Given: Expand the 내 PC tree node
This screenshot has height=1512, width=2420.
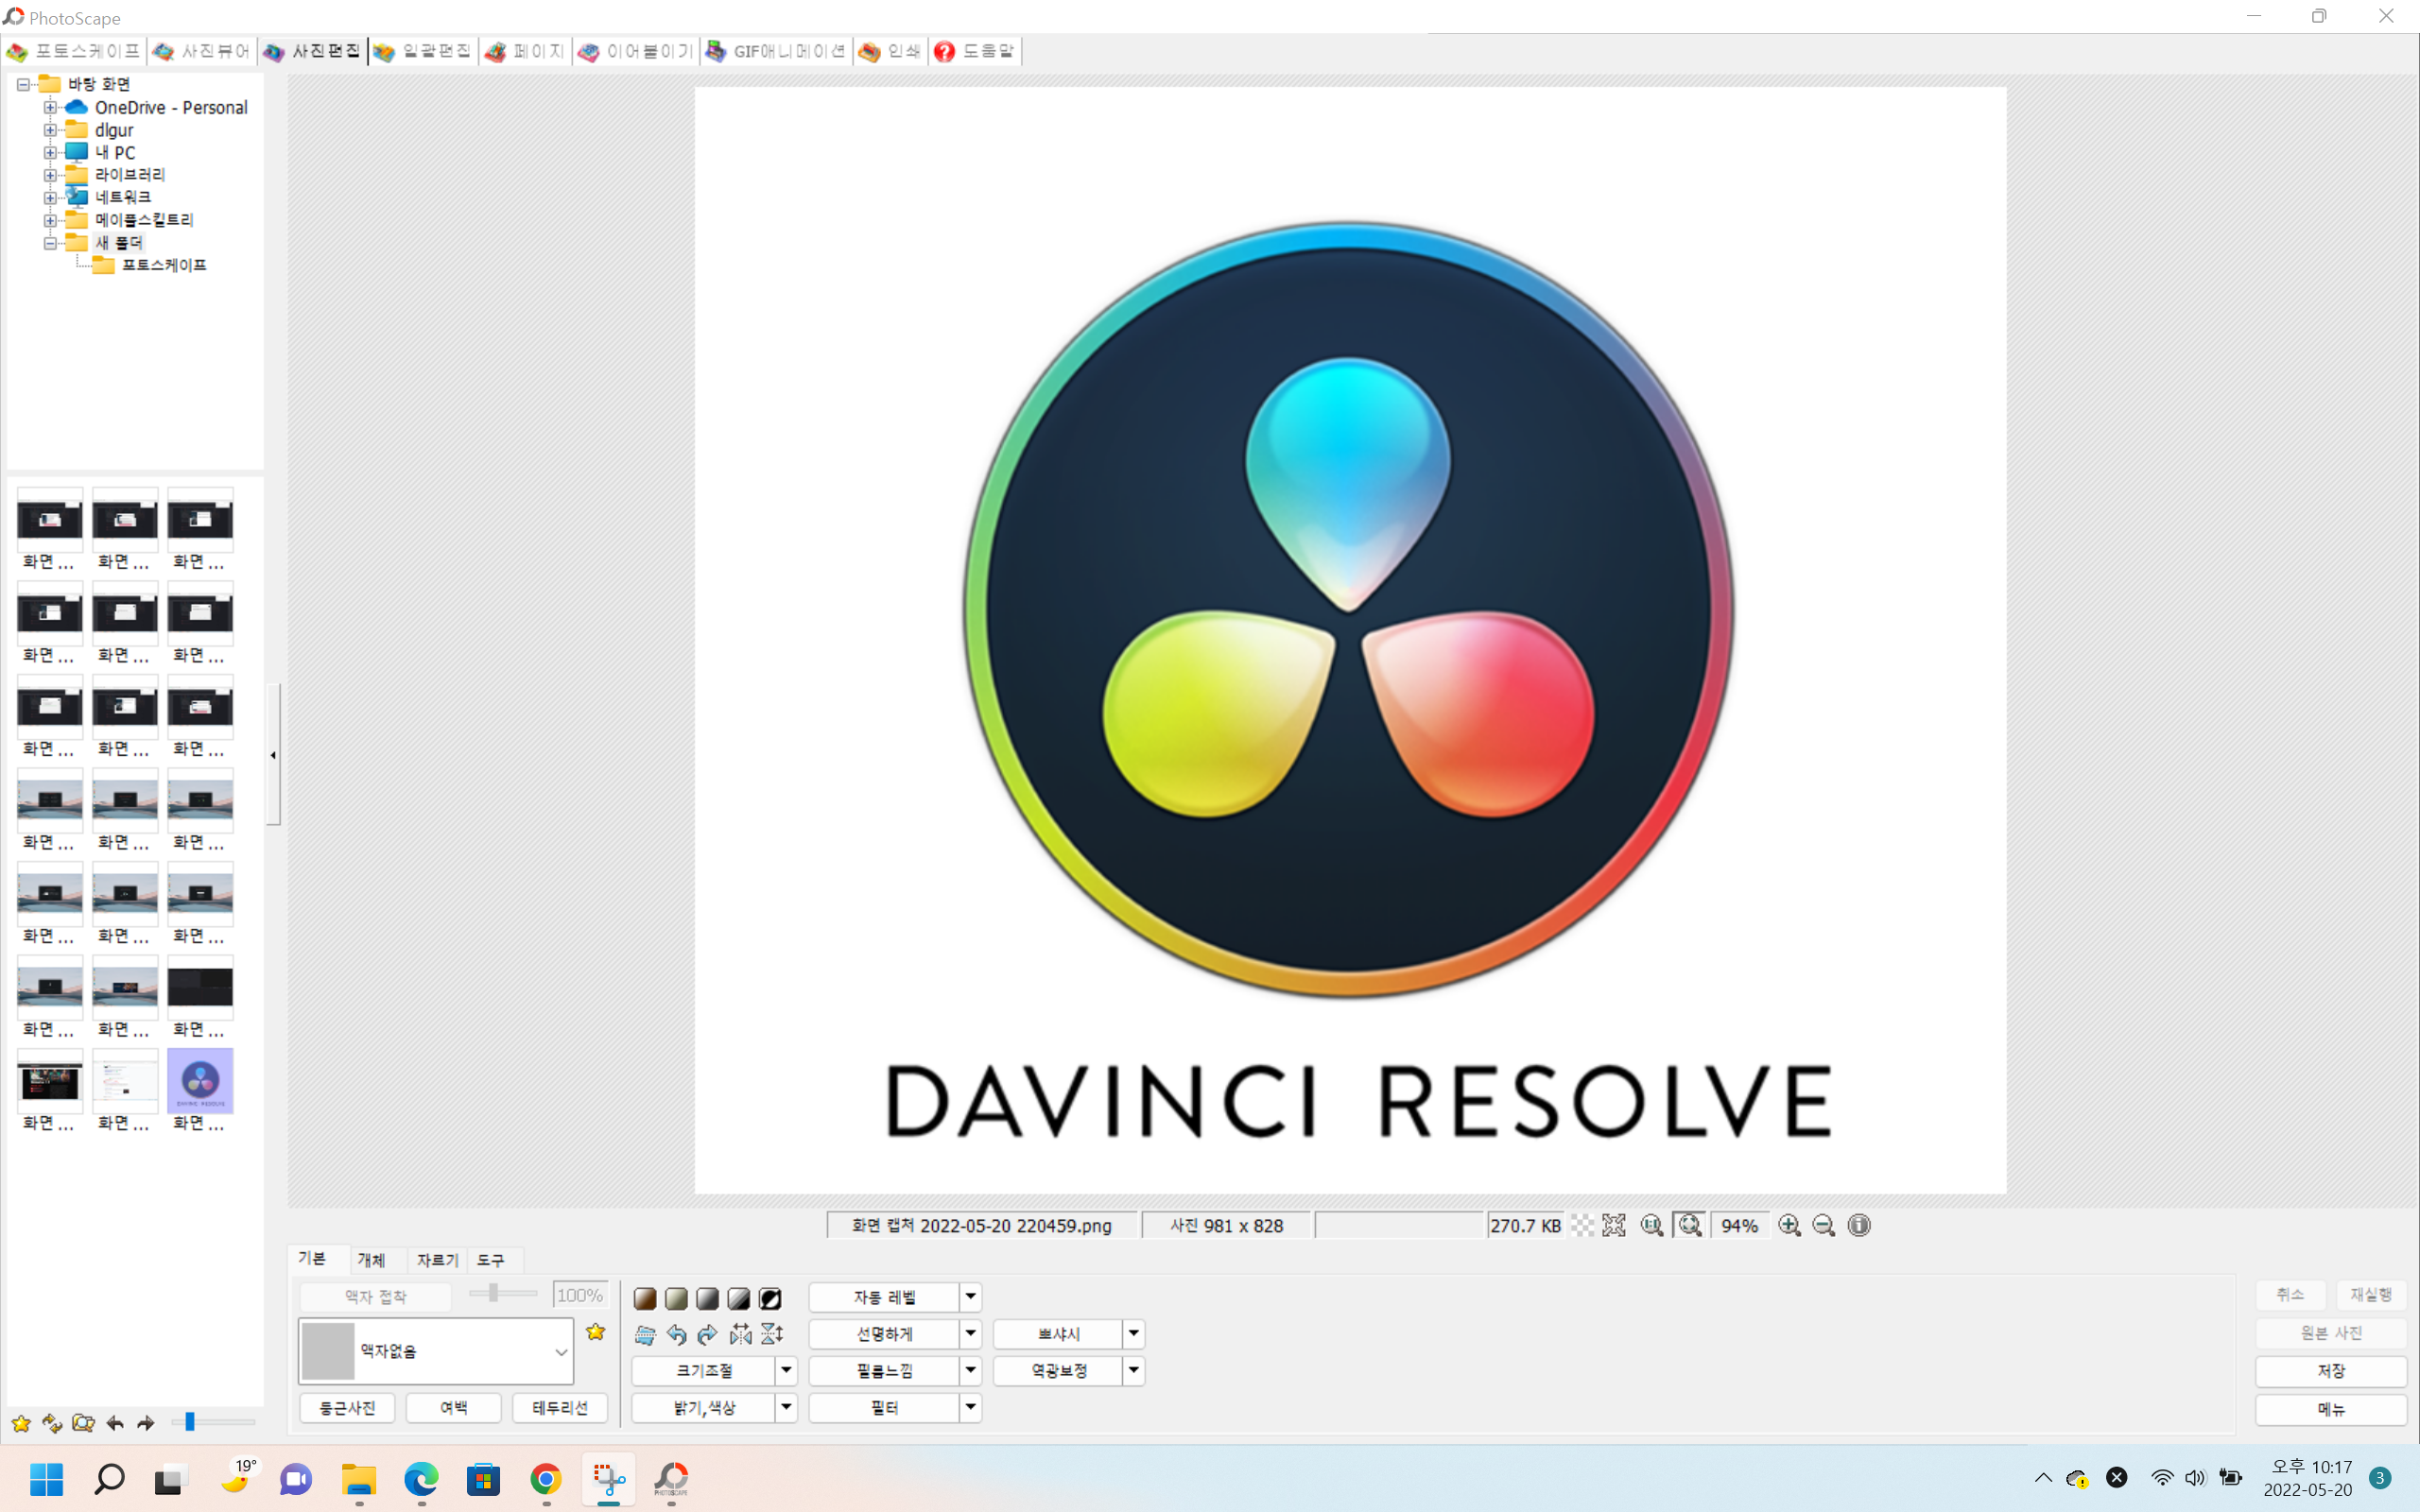Looking at the screenshot, I should point(50,152).
